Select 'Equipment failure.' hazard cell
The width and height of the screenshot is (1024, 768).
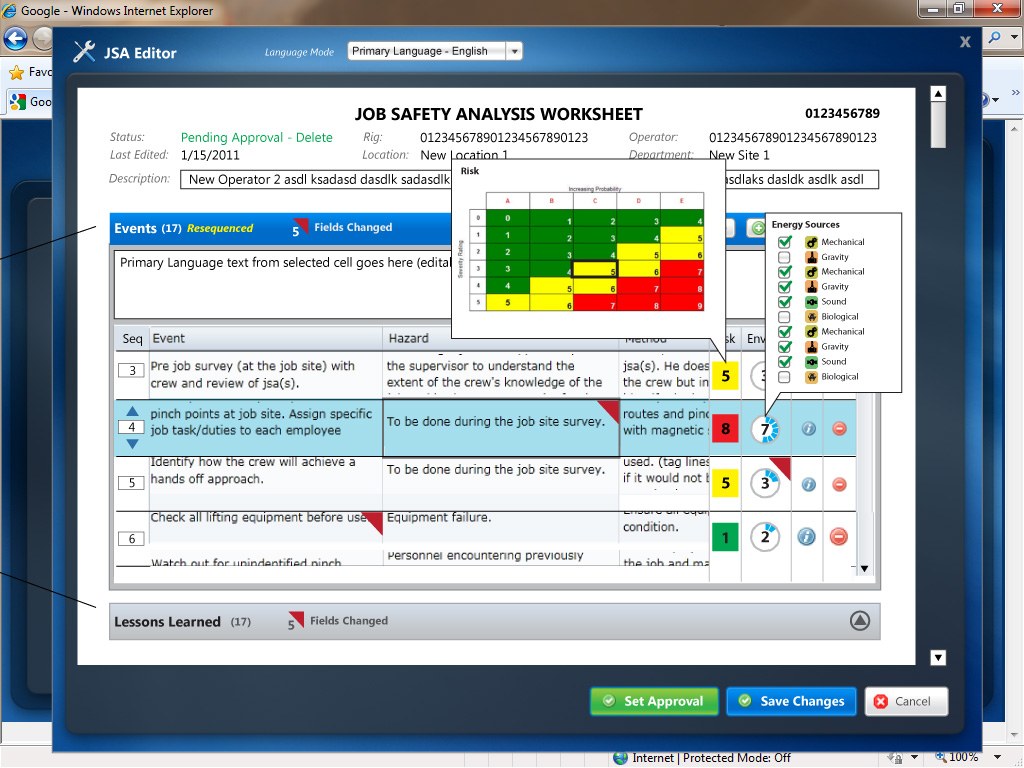[500, 526]
